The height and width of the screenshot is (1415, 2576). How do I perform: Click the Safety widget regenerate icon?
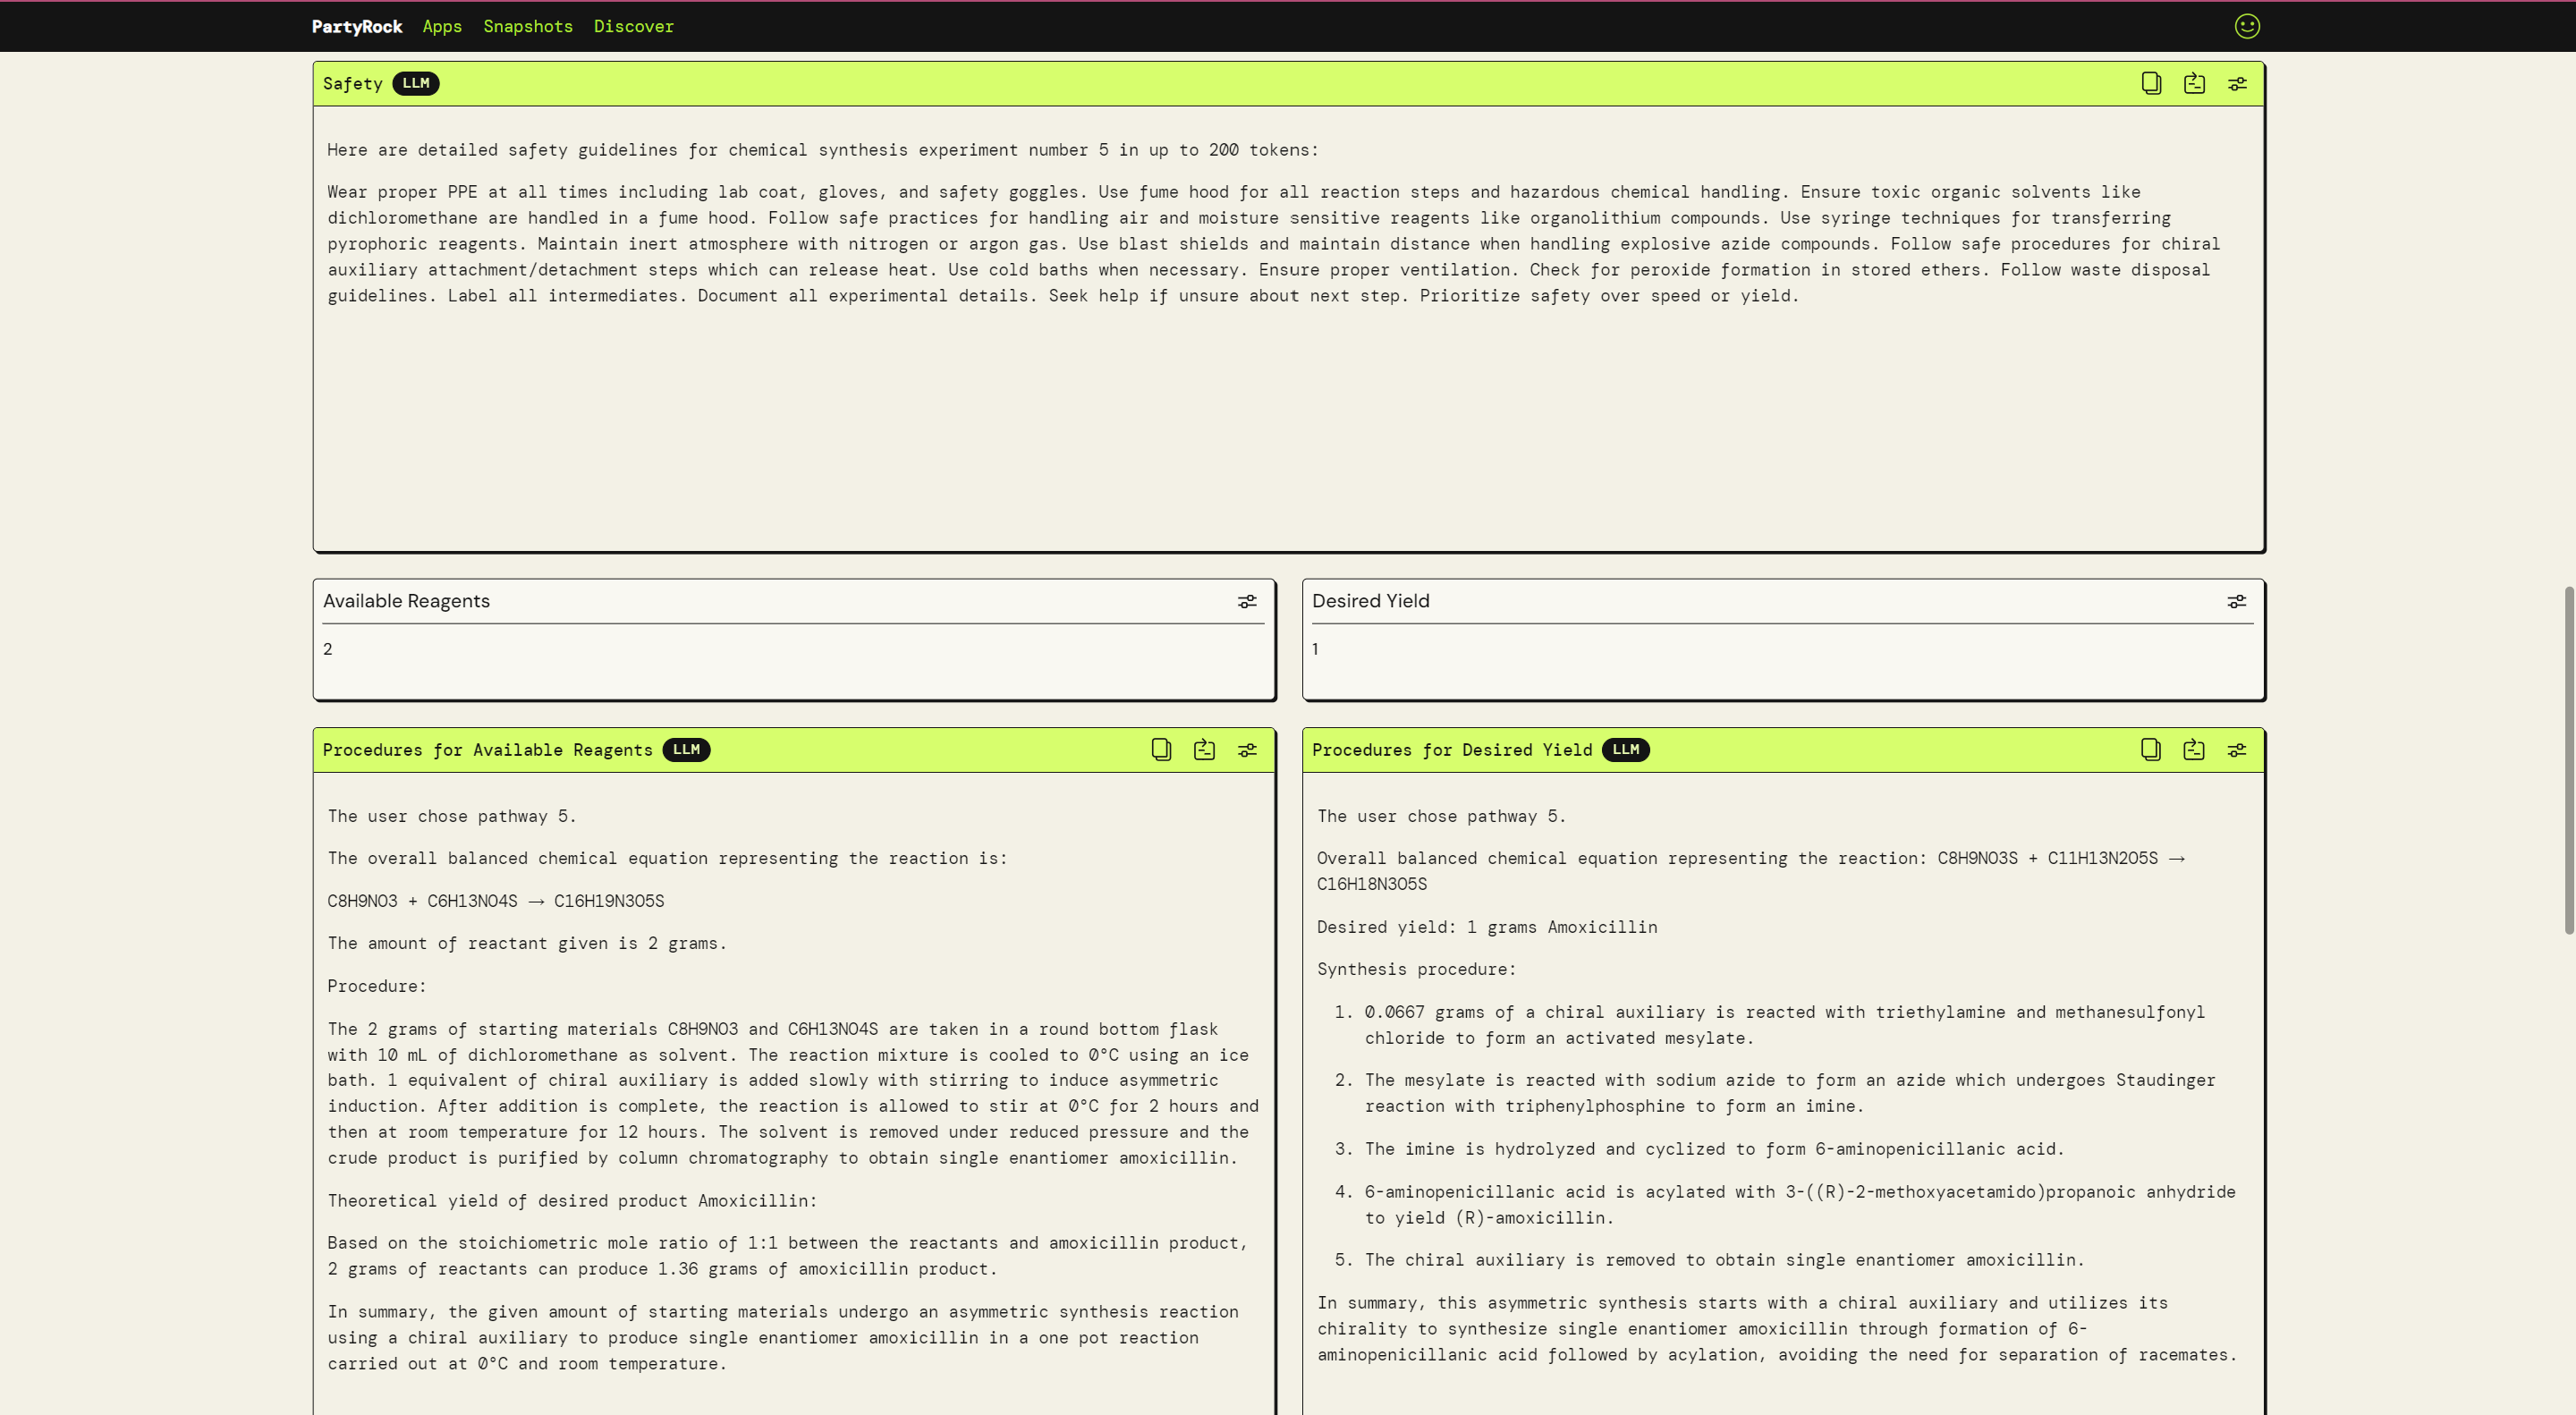tap(2194, 84)
